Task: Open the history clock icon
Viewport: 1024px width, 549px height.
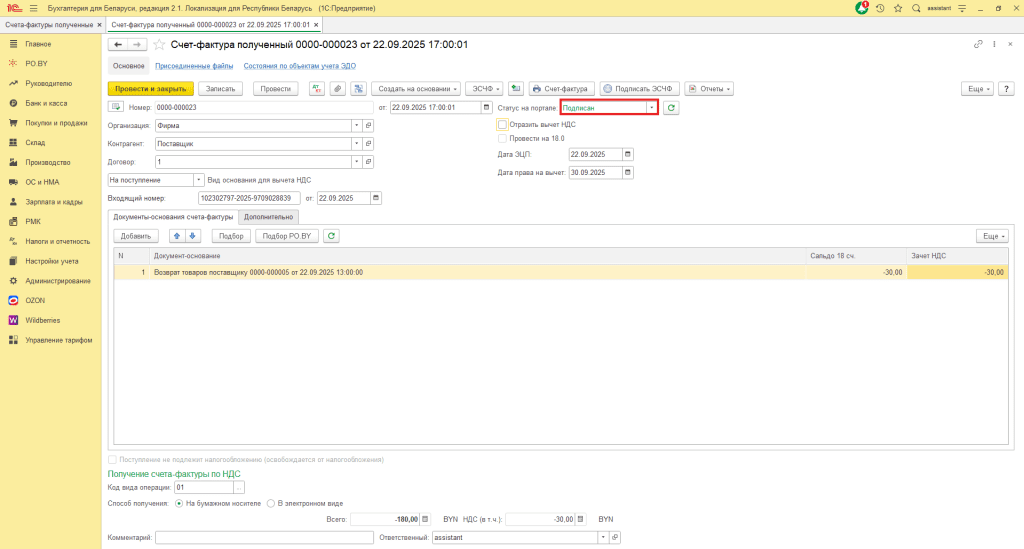Action: pyautogui.click(x=880, y=8)
